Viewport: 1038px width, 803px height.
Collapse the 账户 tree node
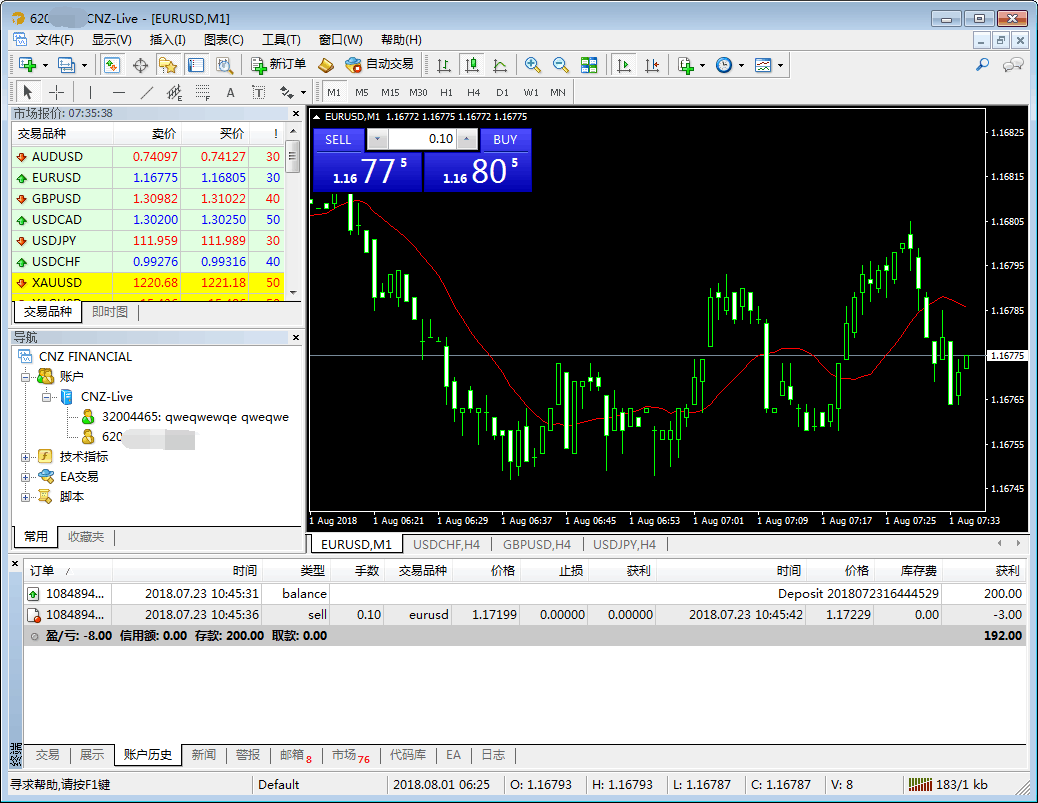pyautogui.click(x=25, y=377)
